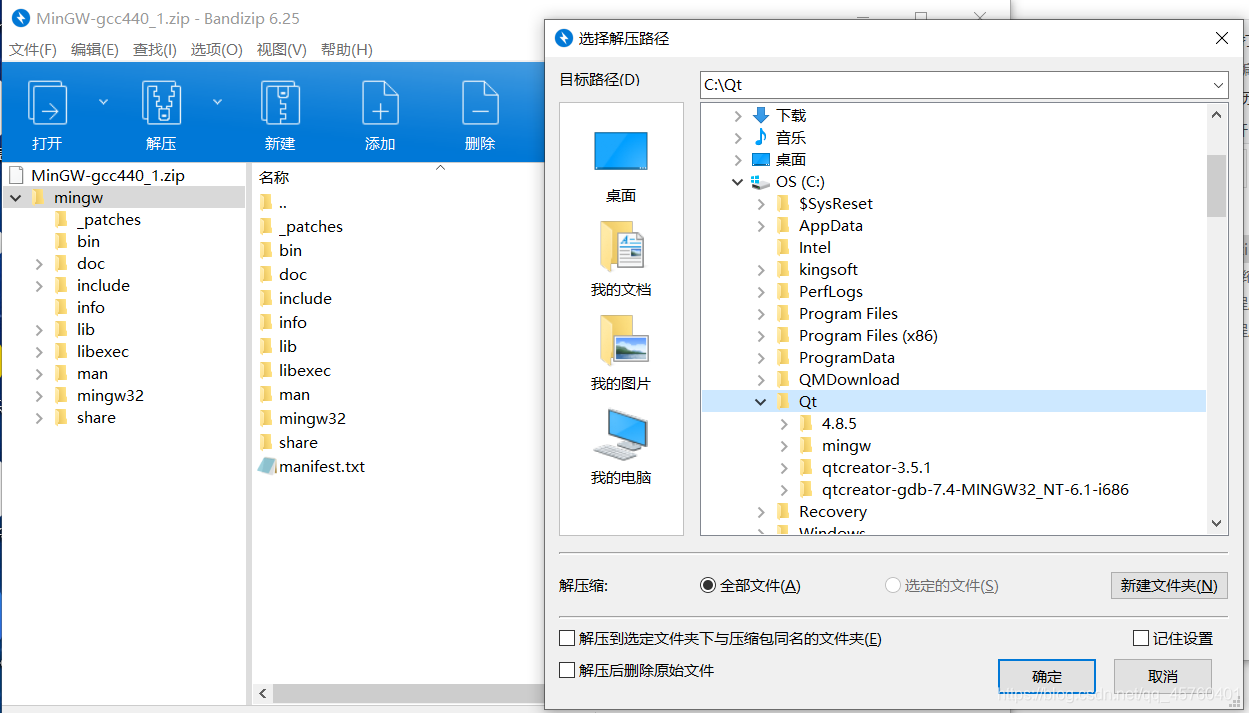Click the qtcreator-3.5.1 folder icon
The height and width of the screenshot is (713, 1249).
coord(807,468)
